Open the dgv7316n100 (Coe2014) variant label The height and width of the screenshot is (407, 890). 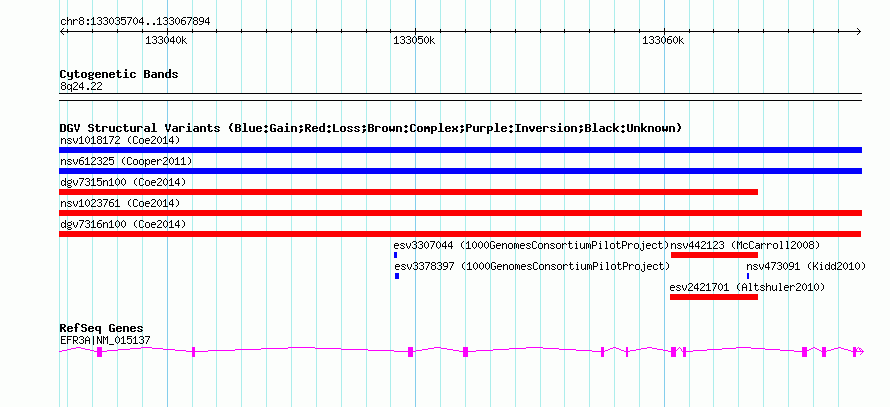pos(123,224)
